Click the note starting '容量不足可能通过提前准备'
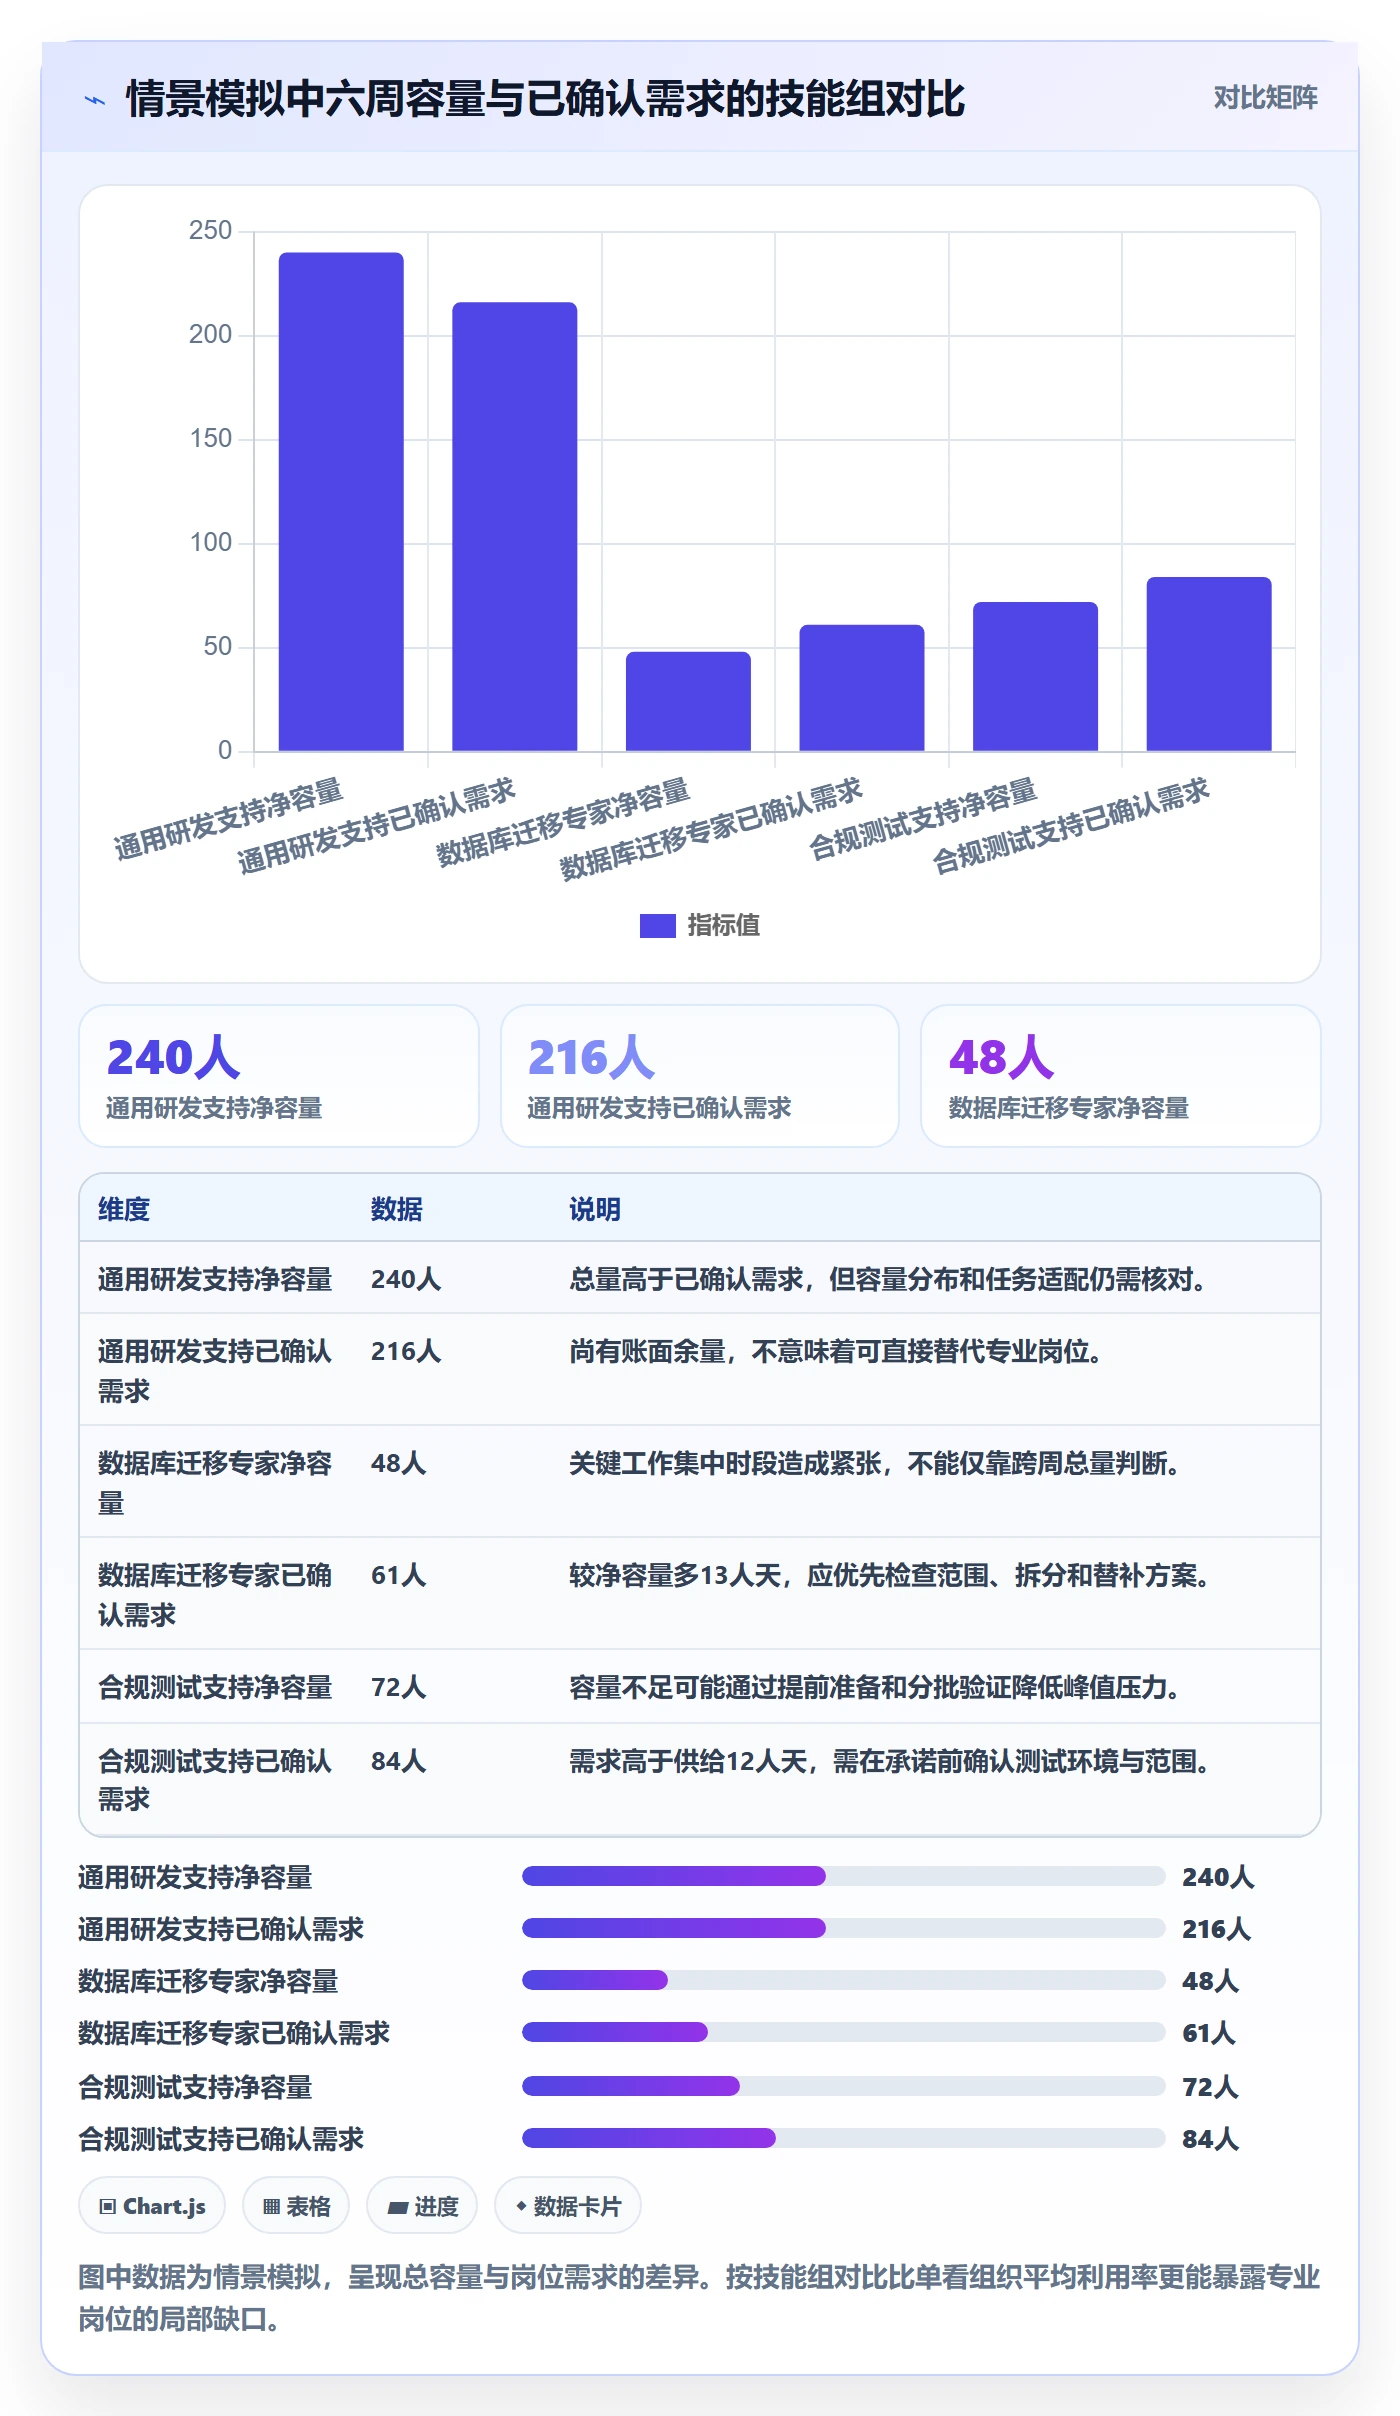 pyautogui.click(x=875, y=1687)
